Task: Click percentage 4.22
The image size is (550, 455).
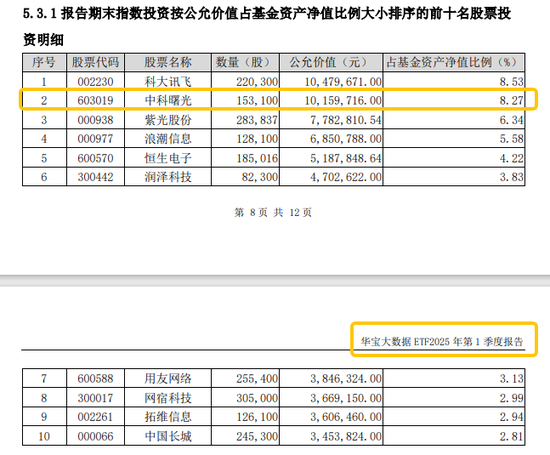Action: 511,158
